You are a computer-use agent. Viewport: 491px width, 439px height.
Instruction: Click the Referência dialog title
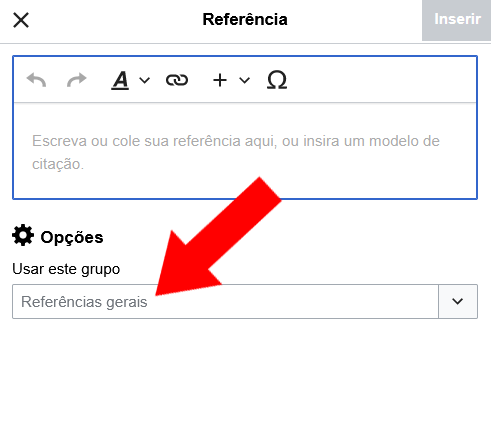tap(245, 20)
